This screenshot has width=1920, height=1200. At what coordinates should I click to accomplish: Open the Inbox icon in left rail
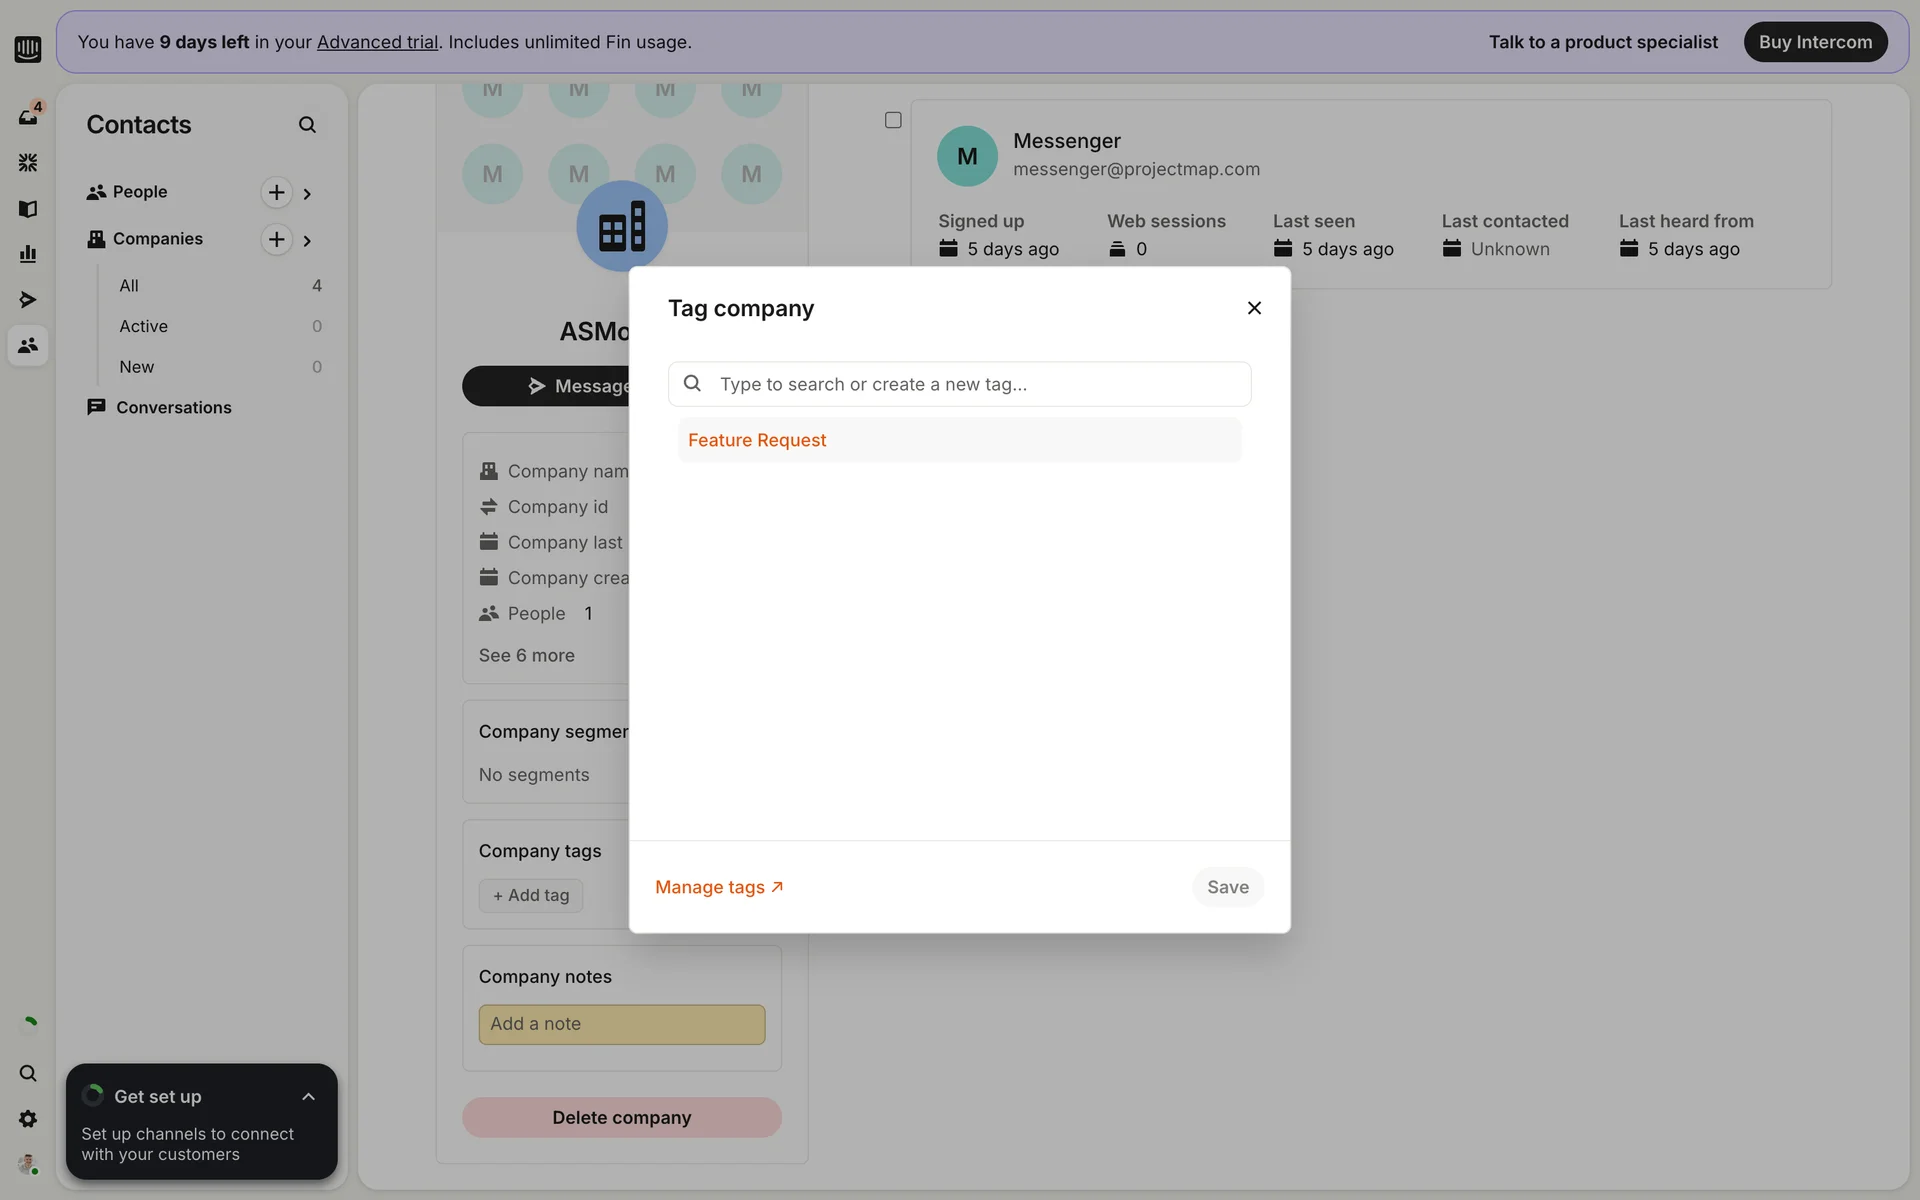pos(28,117)
